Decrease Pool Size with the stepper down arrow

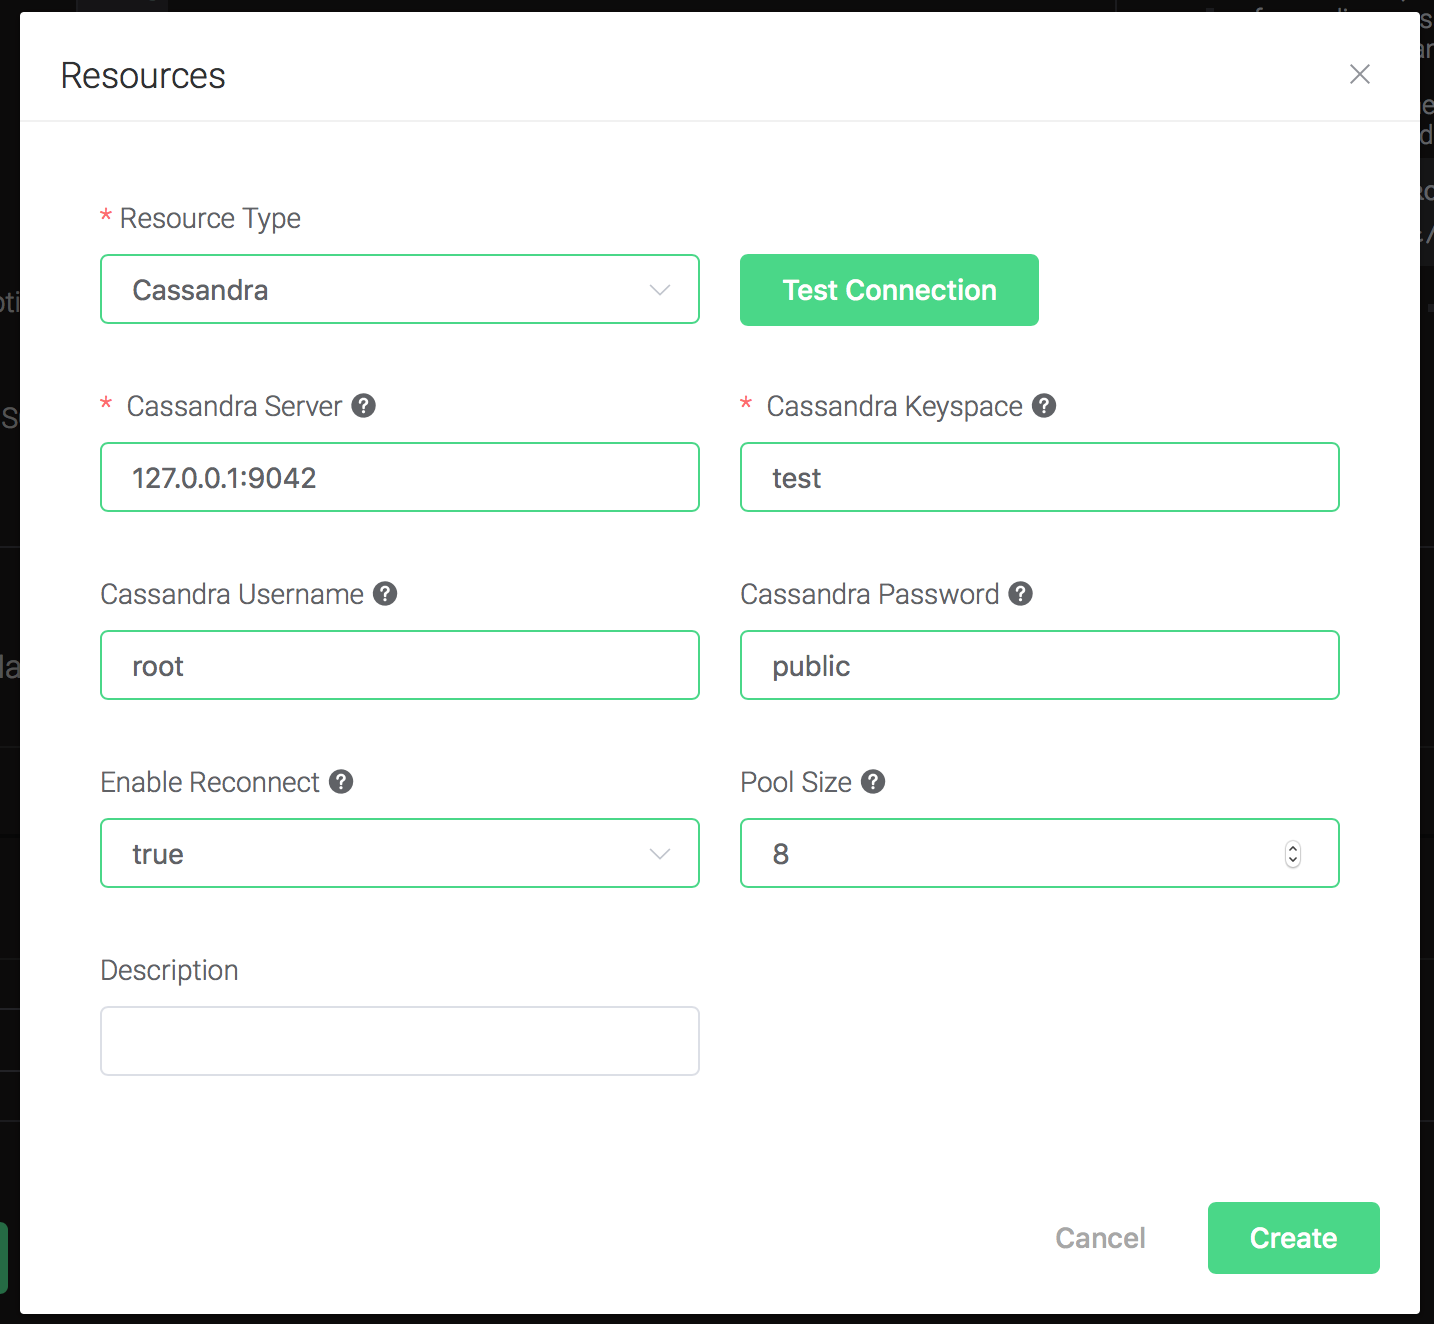tap(1293, 861)
